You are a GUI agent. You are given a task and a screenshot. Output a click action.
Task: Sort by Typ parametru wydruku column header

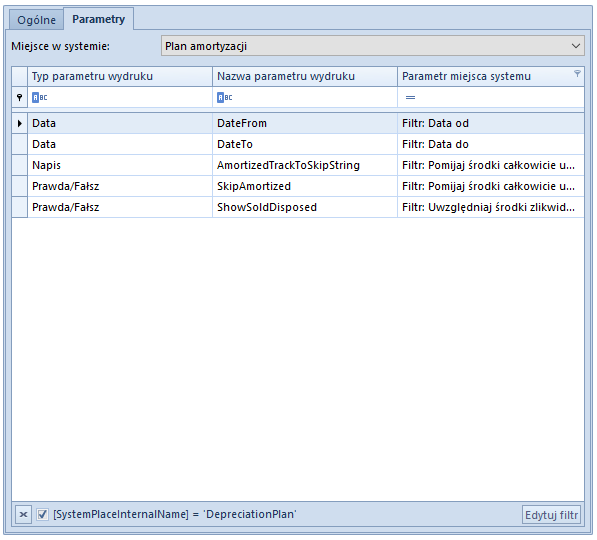tap(120, 76)
